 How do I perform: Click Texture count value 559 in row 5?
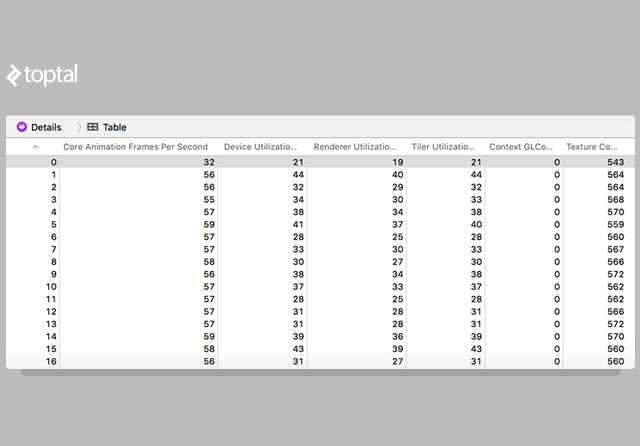click(x=616, y=224)
